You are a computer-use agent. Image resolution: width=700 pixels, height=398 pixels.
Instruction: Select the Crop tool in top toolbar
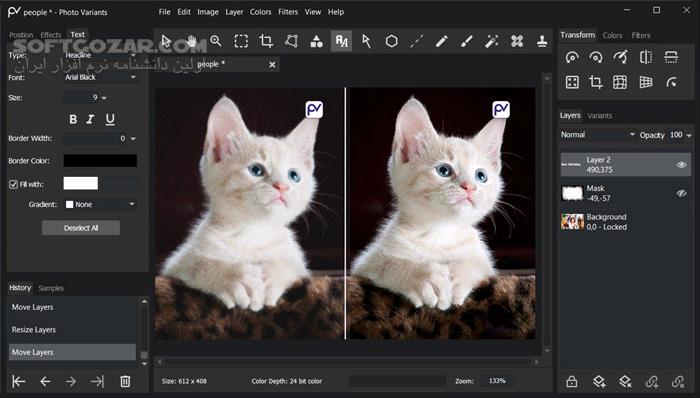[266, 41]
